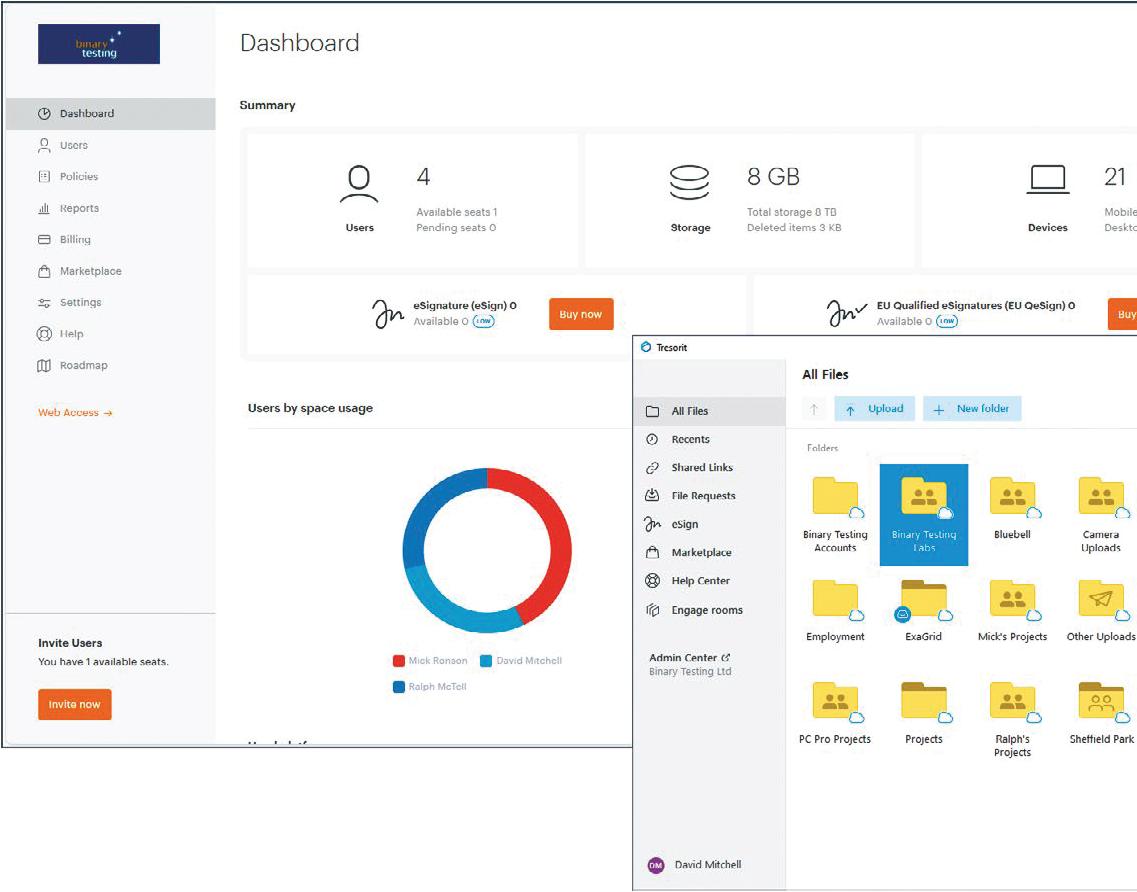Click the David Mitchell profile avatar

point(656,865)
